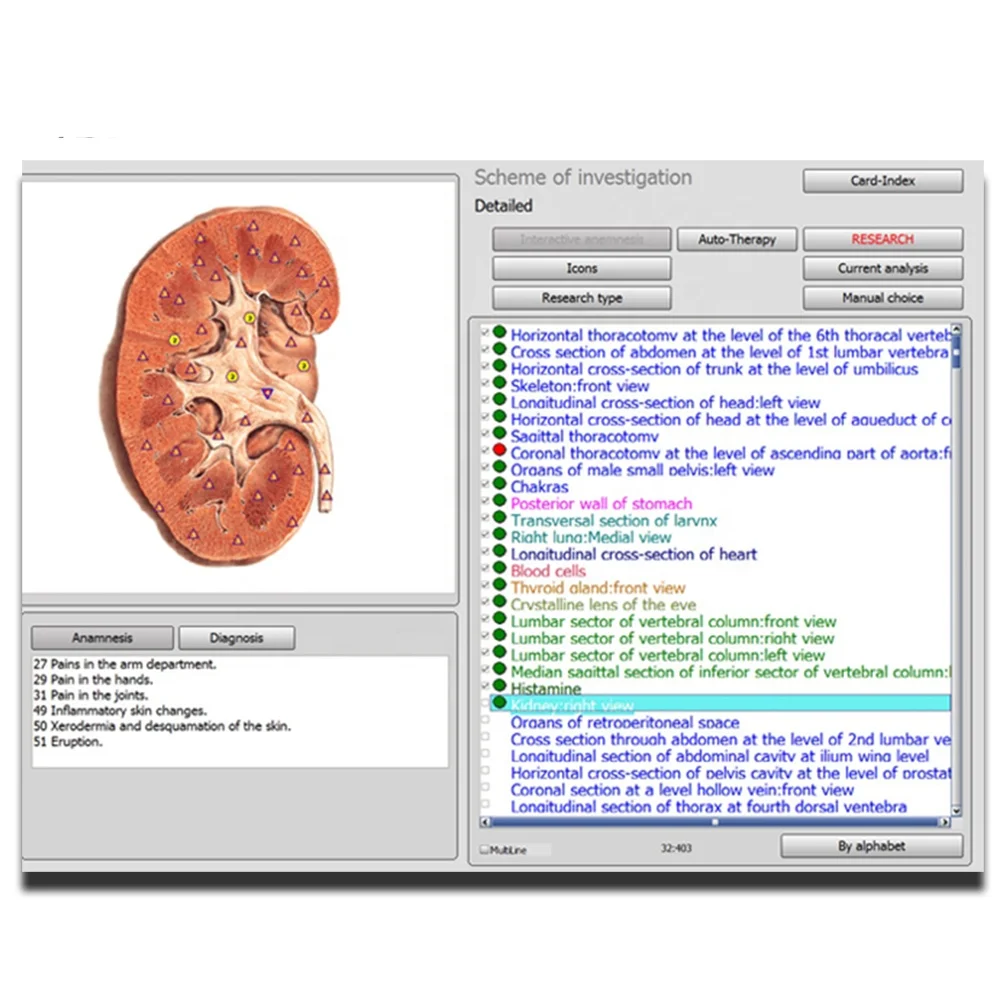Click '27 Pains in the arm department.' entry
This screenshot has height=1000, width=1000.
125,664
